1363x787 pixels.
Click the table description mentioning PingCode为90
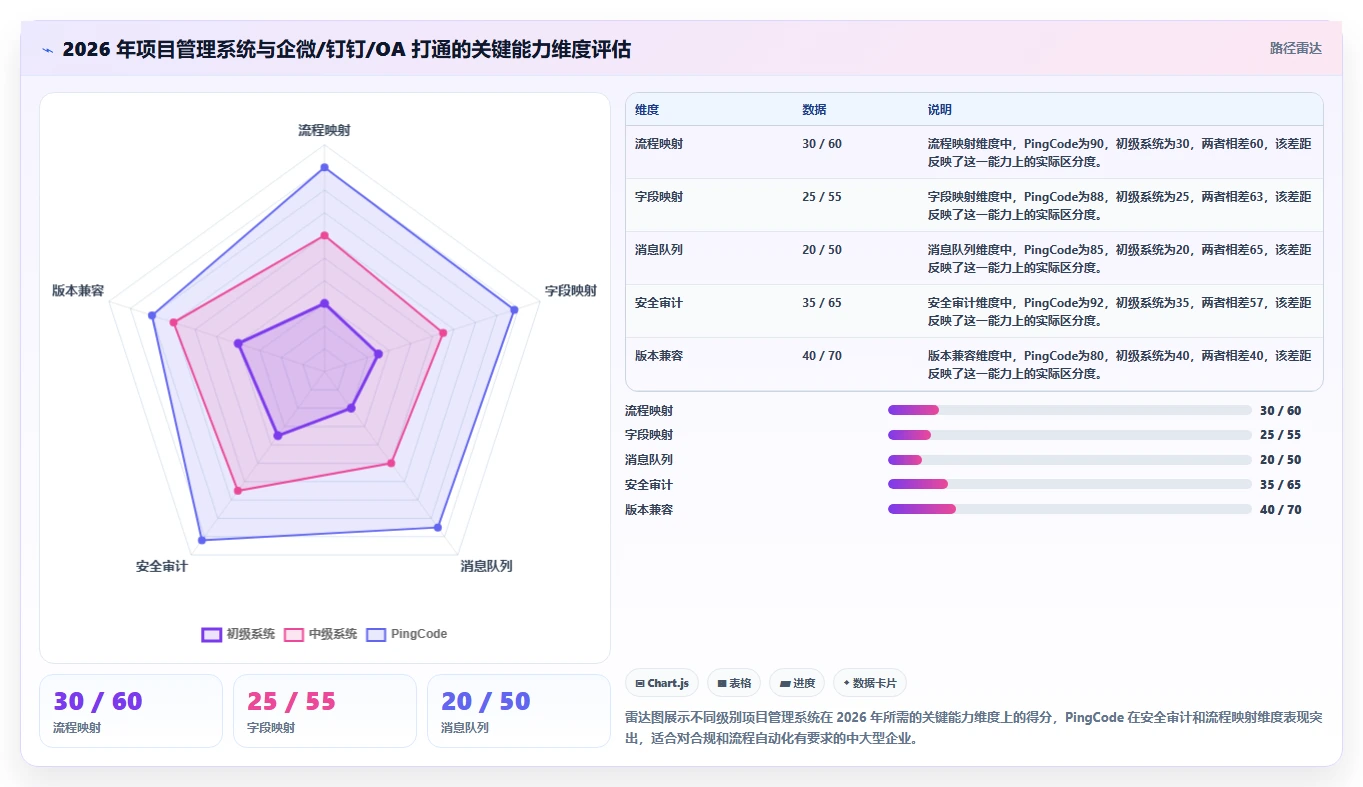point(1120,152)
